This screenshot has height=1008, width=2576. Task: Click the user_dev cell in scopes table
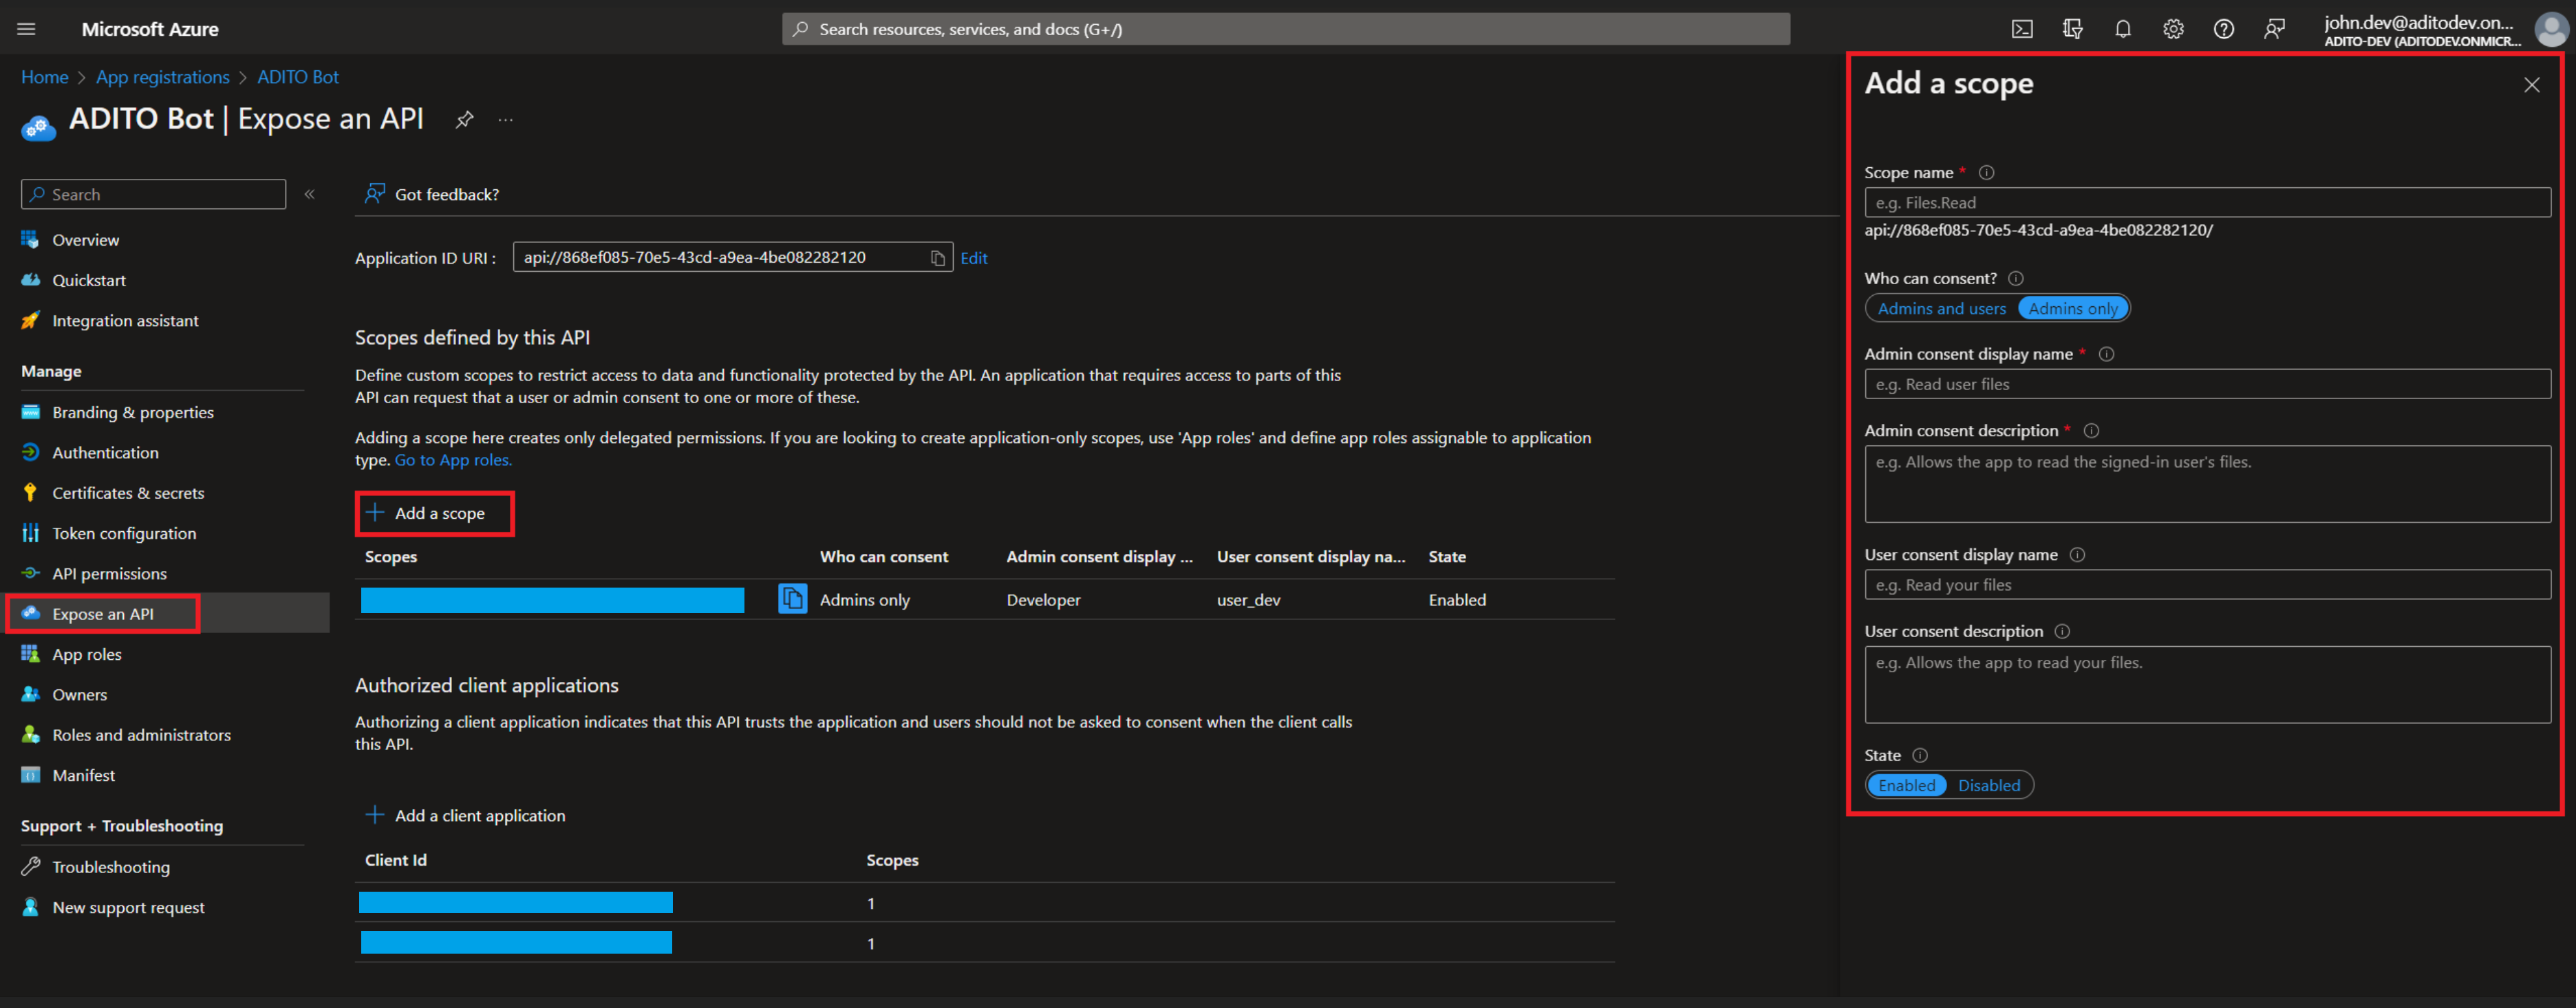coord(1248,600)
